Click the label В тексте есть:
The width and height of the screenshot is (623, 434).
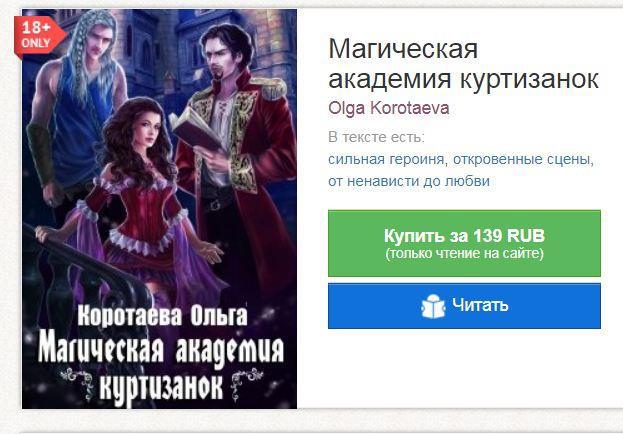(x=377, y=137)
